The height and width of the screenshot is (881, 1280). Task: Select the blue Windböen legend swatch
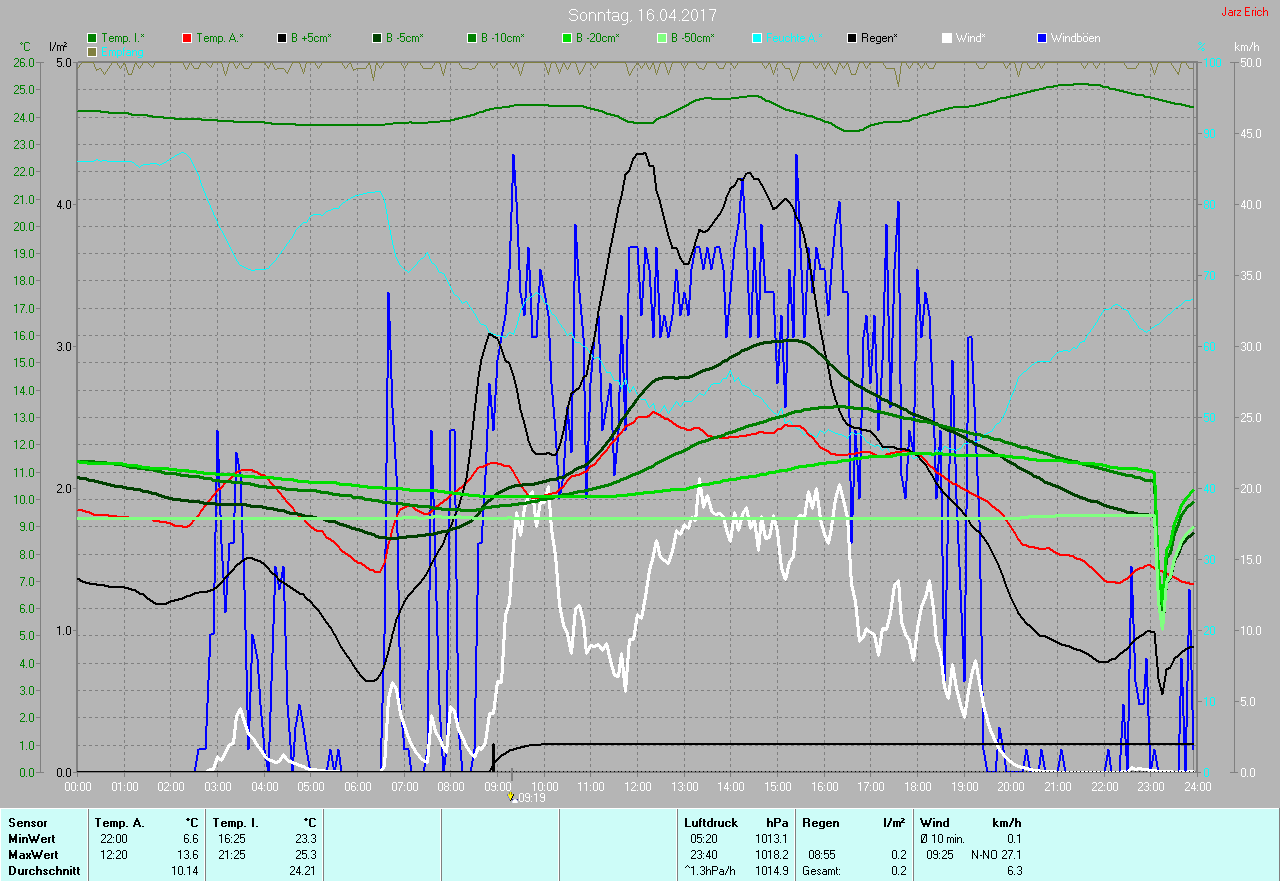(x=1041, y=38)
